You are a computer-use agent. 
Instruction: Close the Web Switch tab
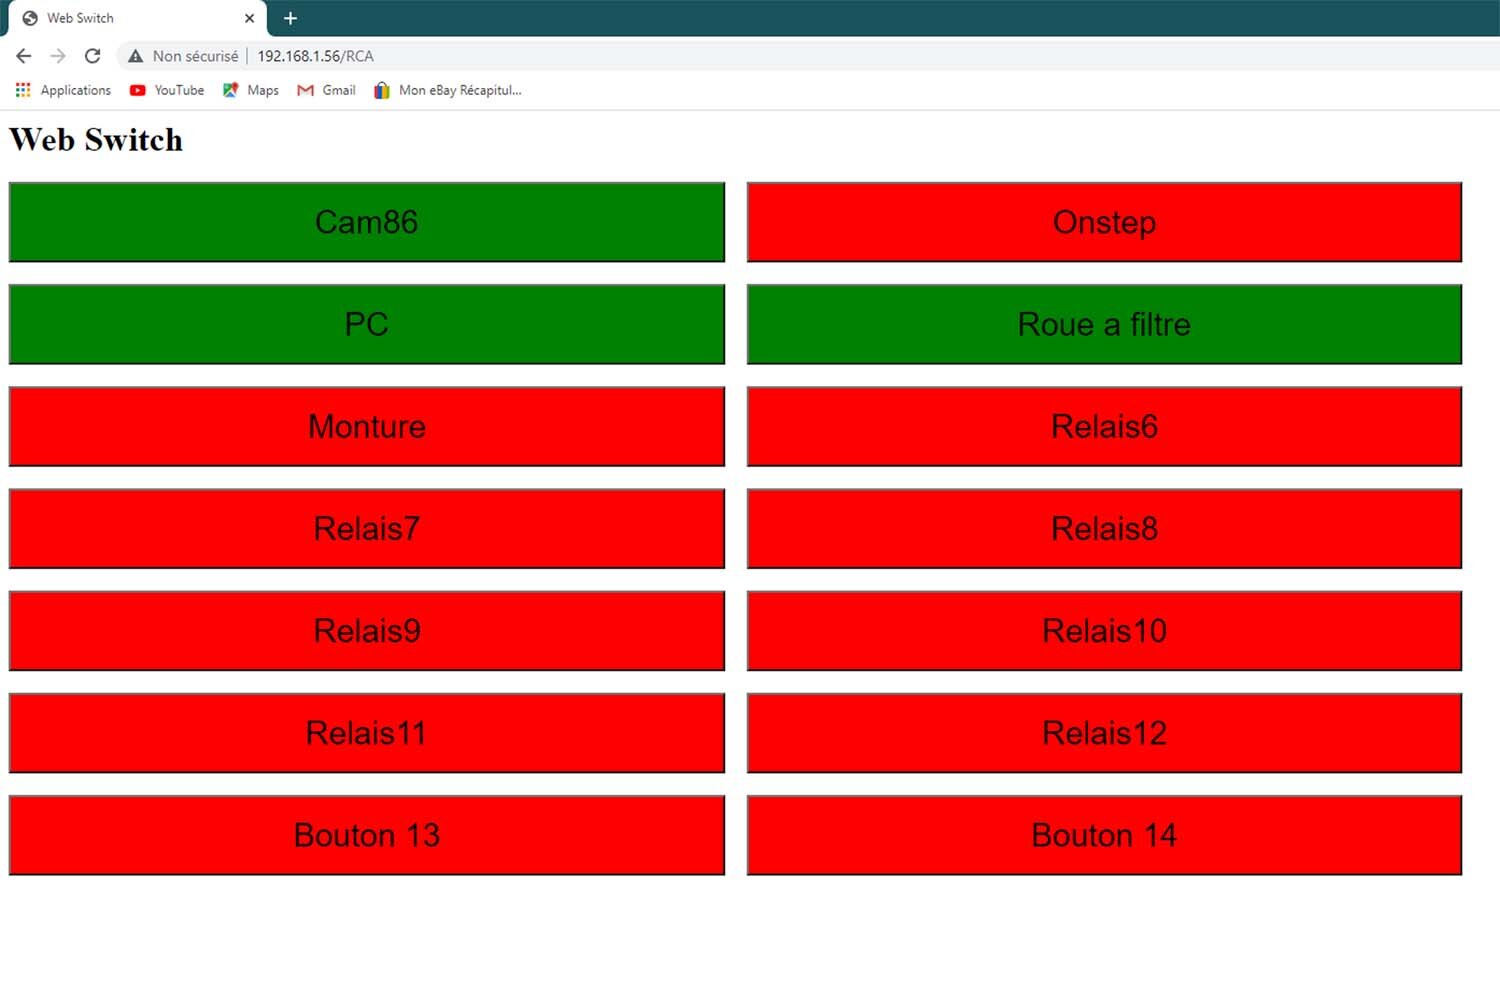249,18
